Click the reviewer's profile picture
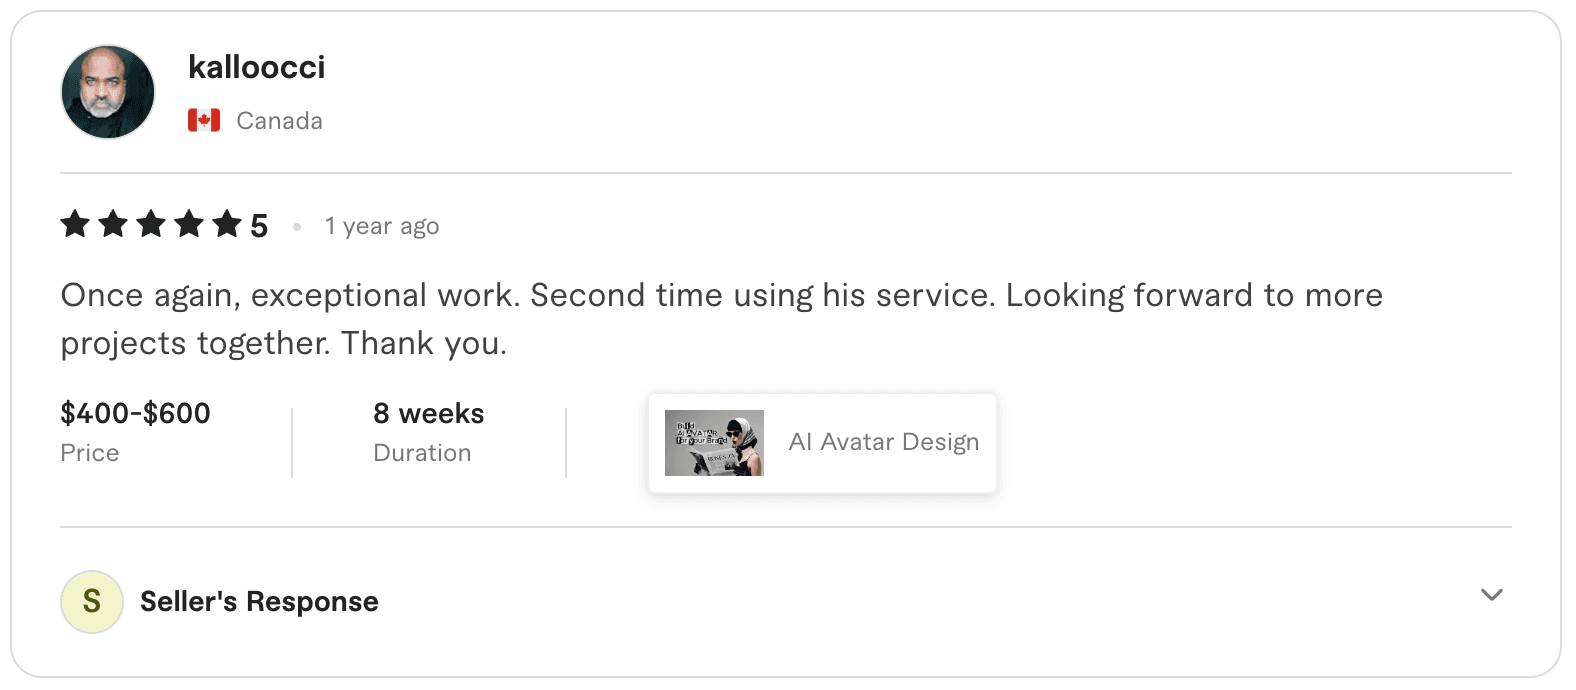 click(107, 91)
